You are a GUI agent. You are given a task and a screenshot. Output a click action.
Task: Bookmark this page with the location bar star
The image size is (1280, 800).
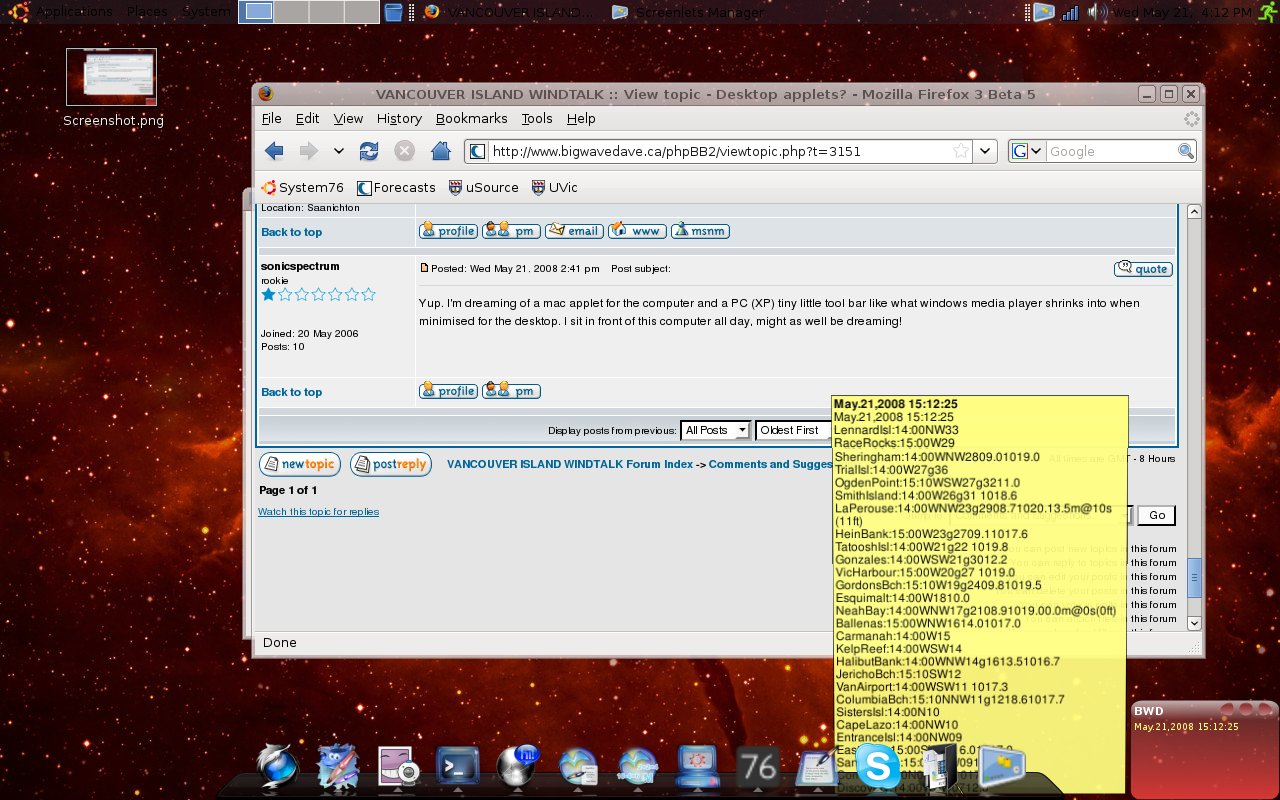coord(960,151)
